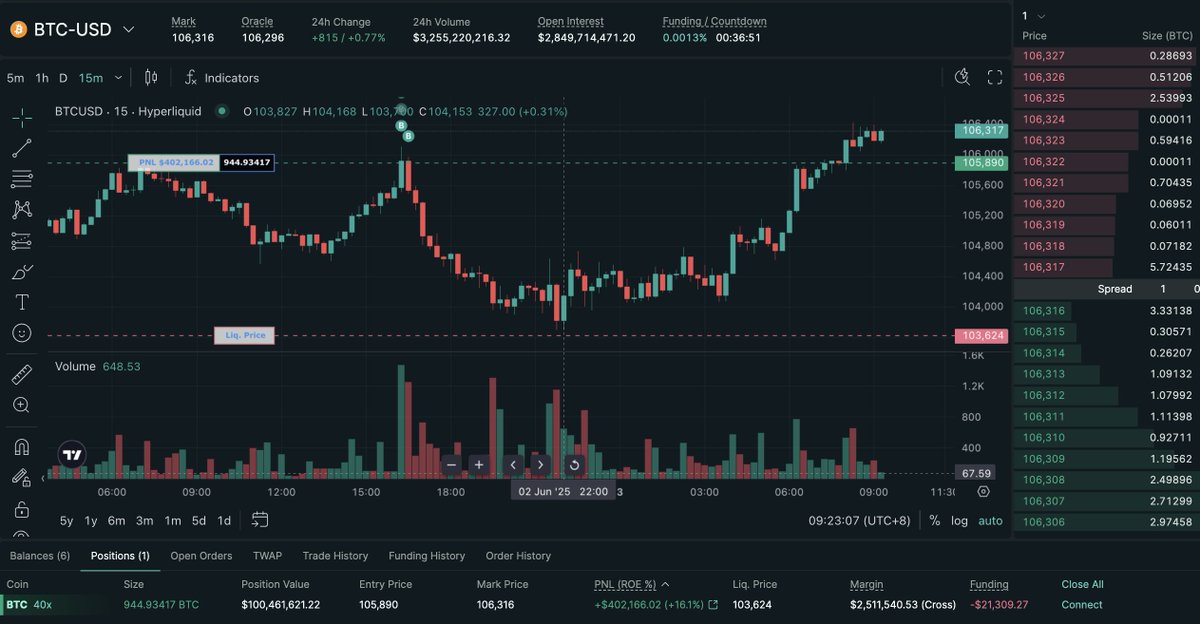Image resolution: width=1200 pixels, height=624 pixels.
Task: Toggle percent scale mode
Action: (x=934, y=520)
